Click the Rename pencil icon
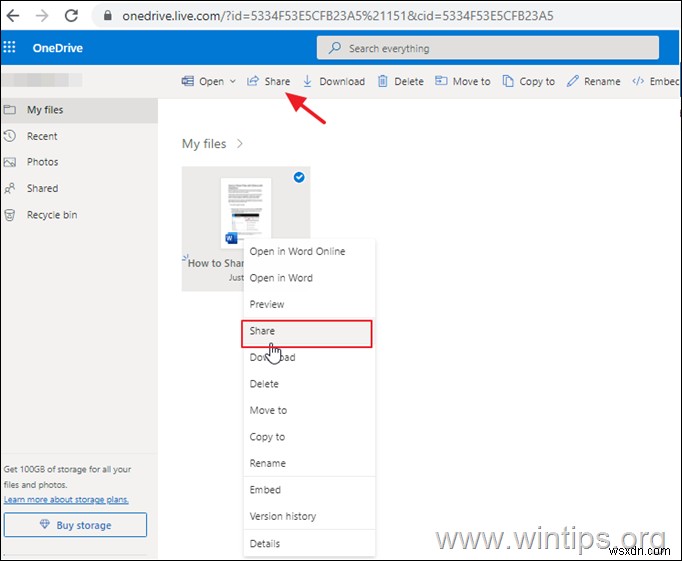This screenshot has width=682, height=561. (x=572, y=81)
